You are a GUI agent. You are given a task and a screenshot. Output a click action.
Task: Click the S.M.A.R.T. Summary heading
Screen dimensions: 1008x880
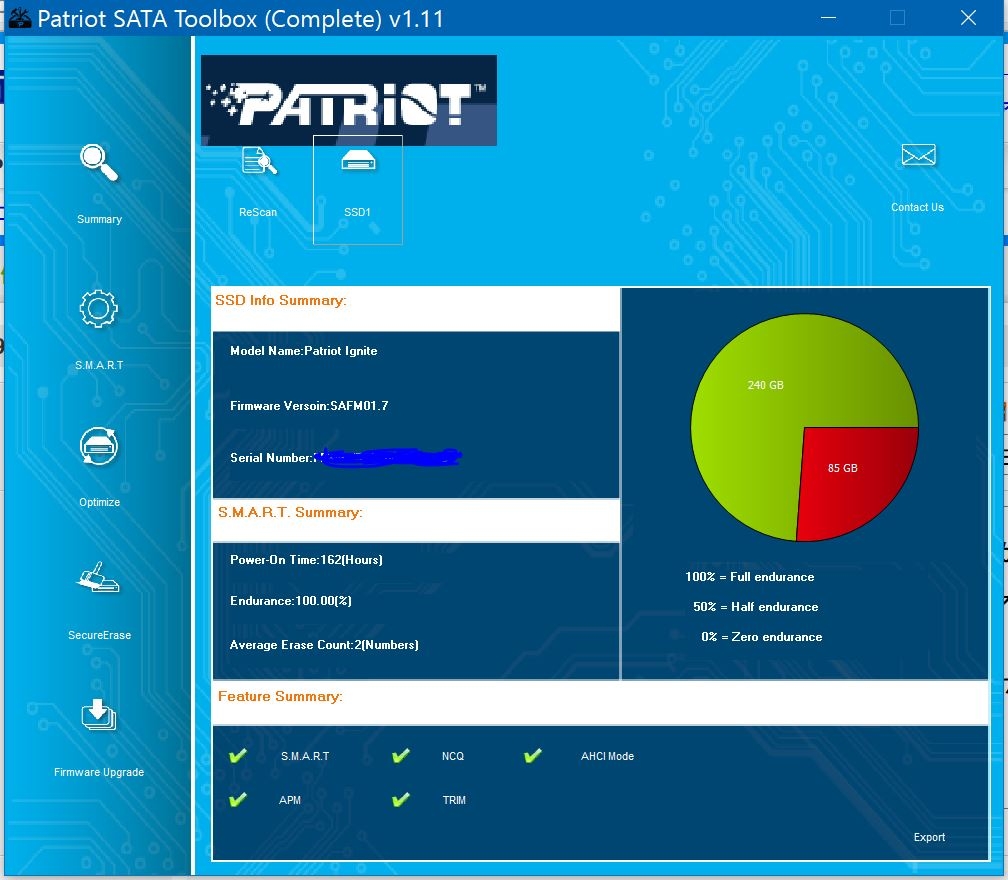point(290,512)
